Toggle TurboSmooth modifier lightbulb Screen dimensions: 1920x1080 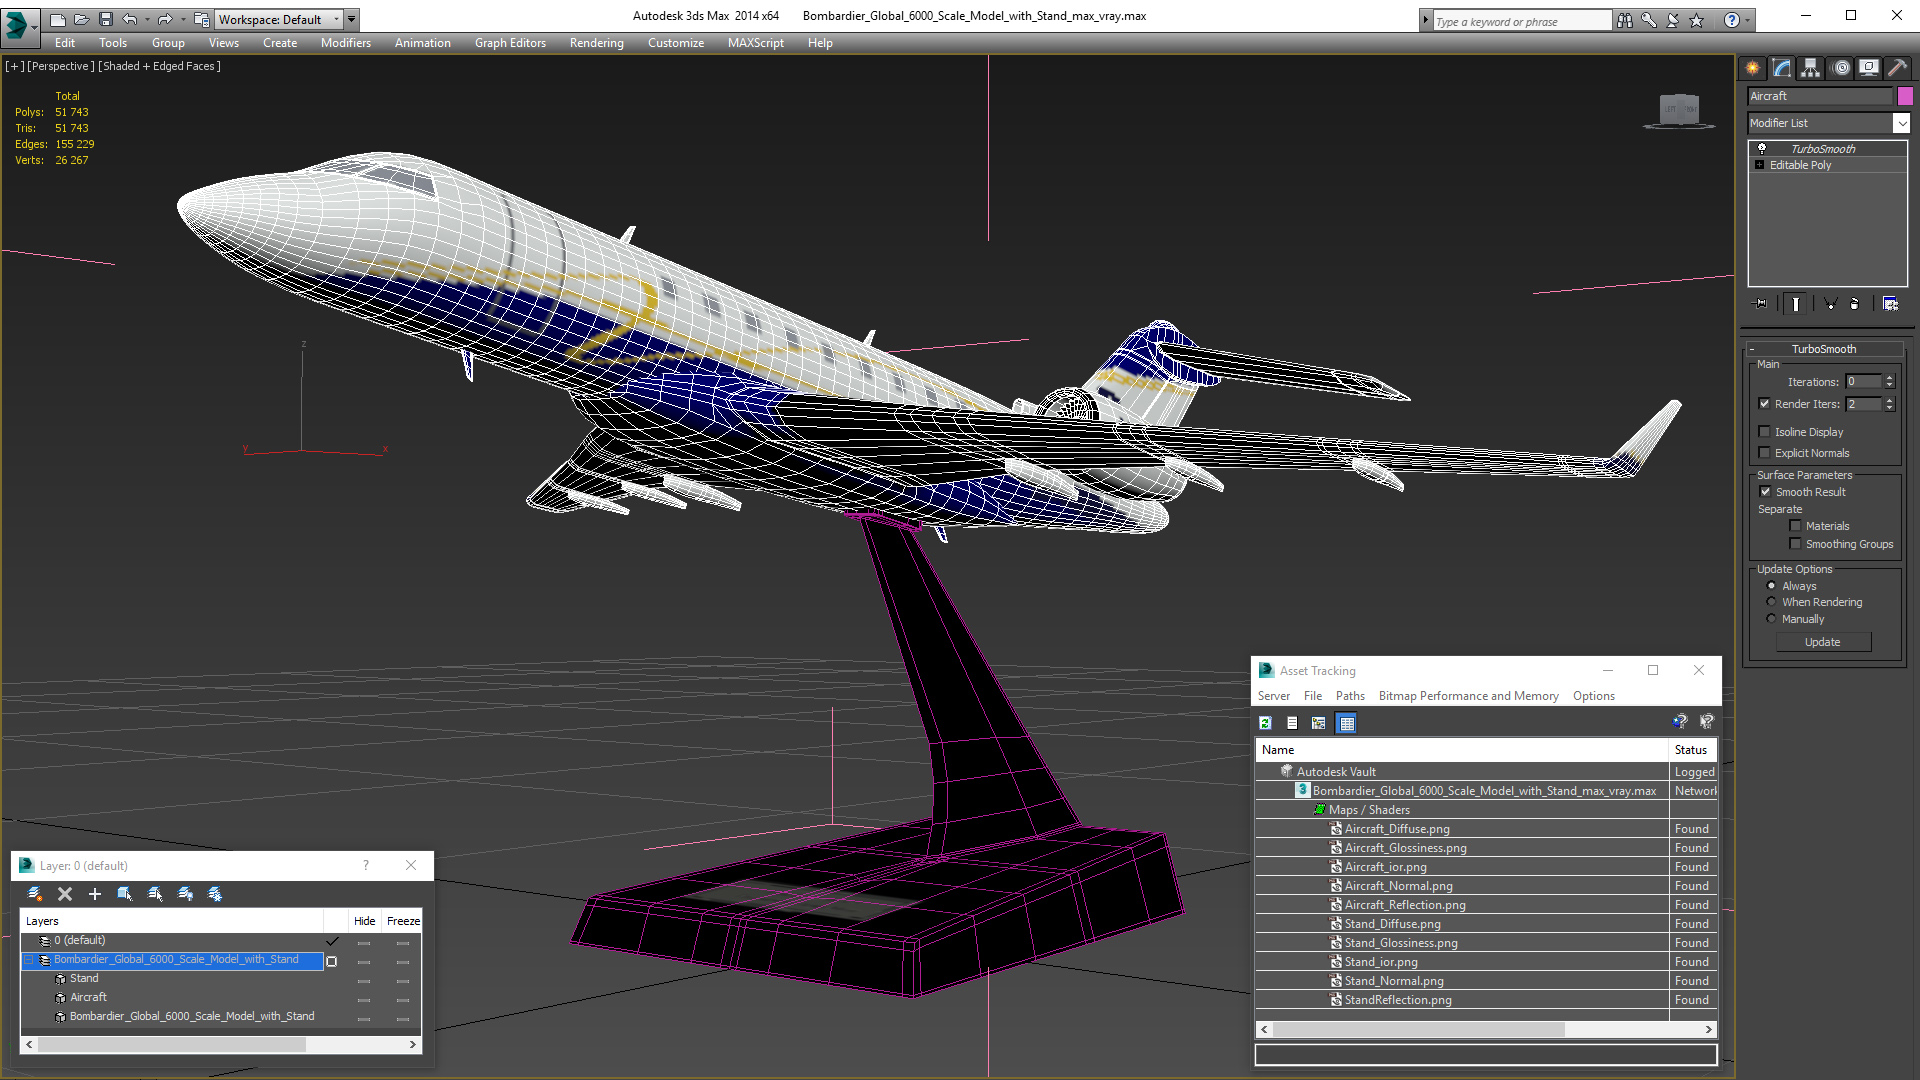1762,148
